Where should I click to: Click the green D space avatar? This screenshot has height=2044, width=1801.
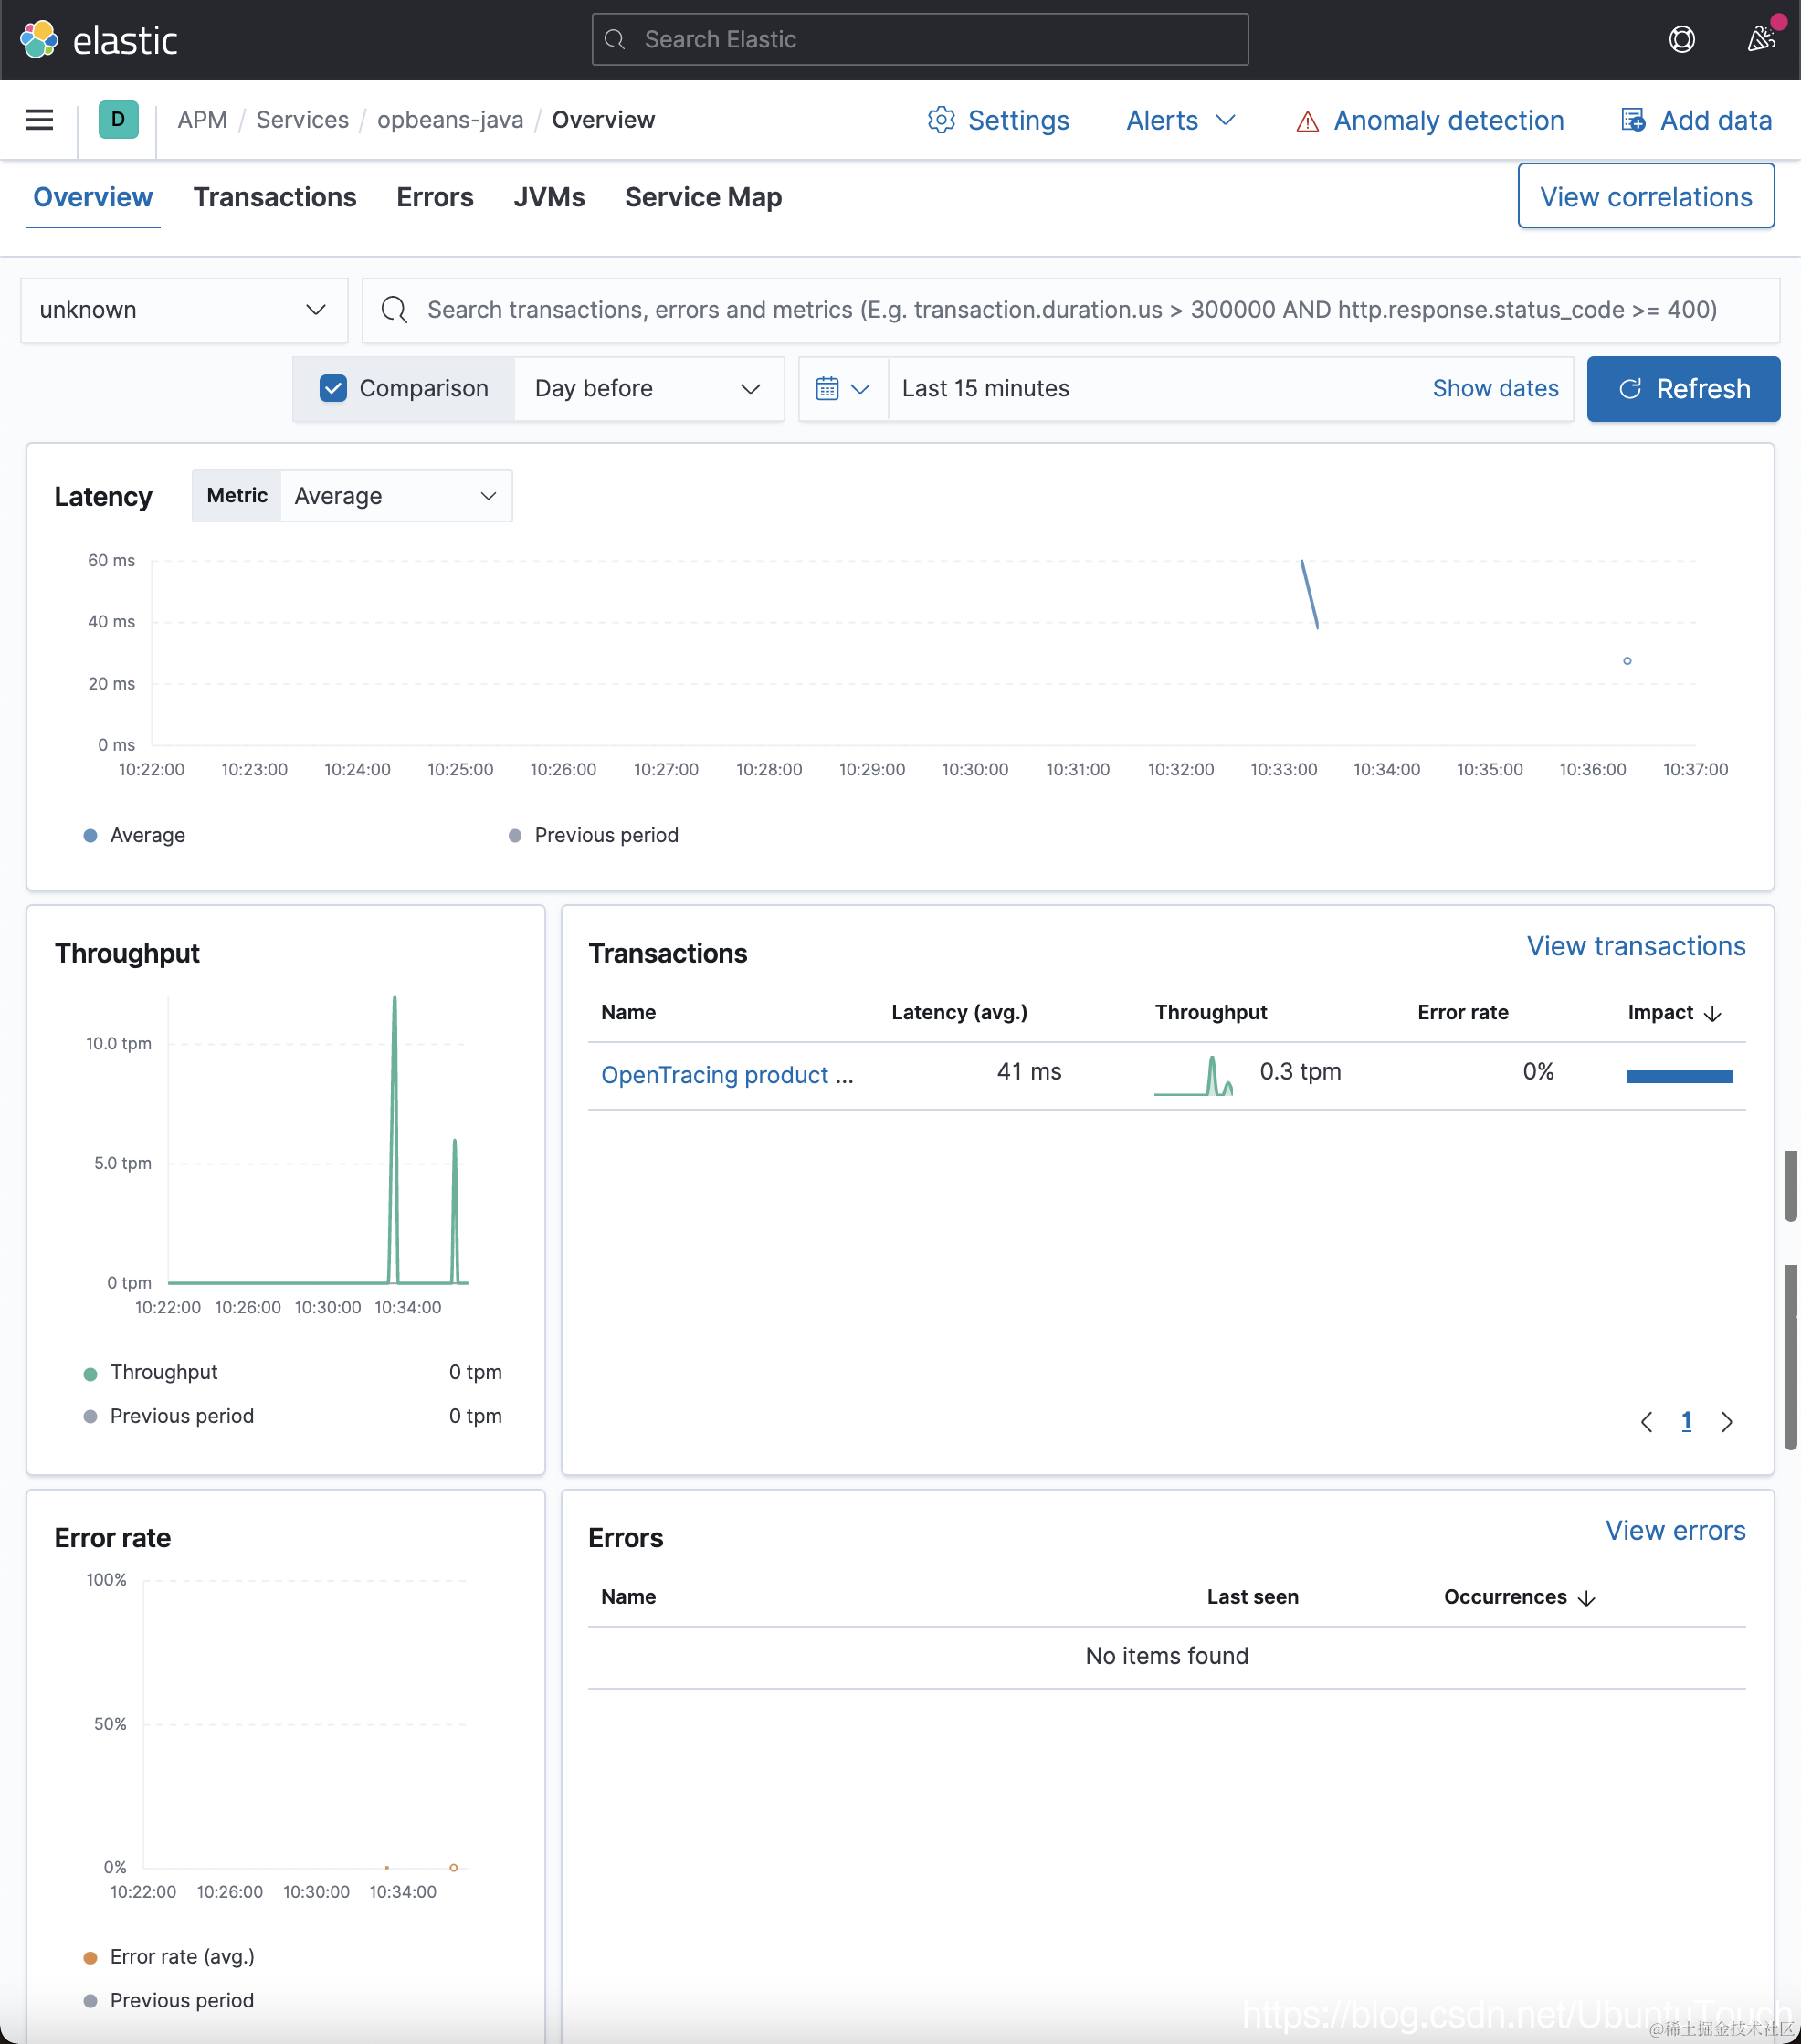coord(118,120)
